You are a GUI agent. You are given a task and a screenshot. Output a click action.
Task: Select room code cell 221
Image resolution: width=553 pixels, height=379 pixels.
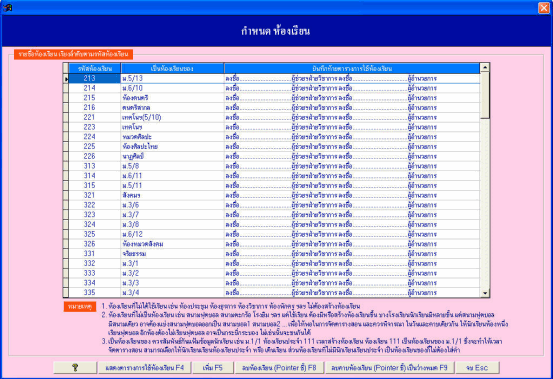[95, 117]
